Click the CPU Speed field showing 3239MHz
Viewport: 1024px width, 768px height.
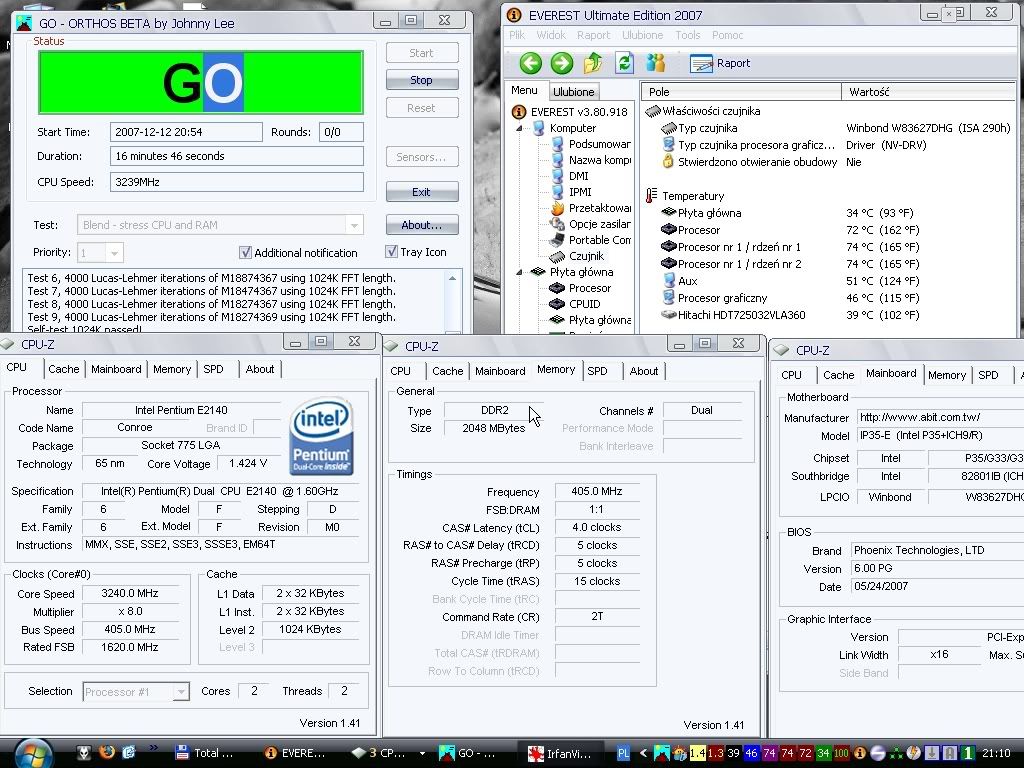coord(236,182)
